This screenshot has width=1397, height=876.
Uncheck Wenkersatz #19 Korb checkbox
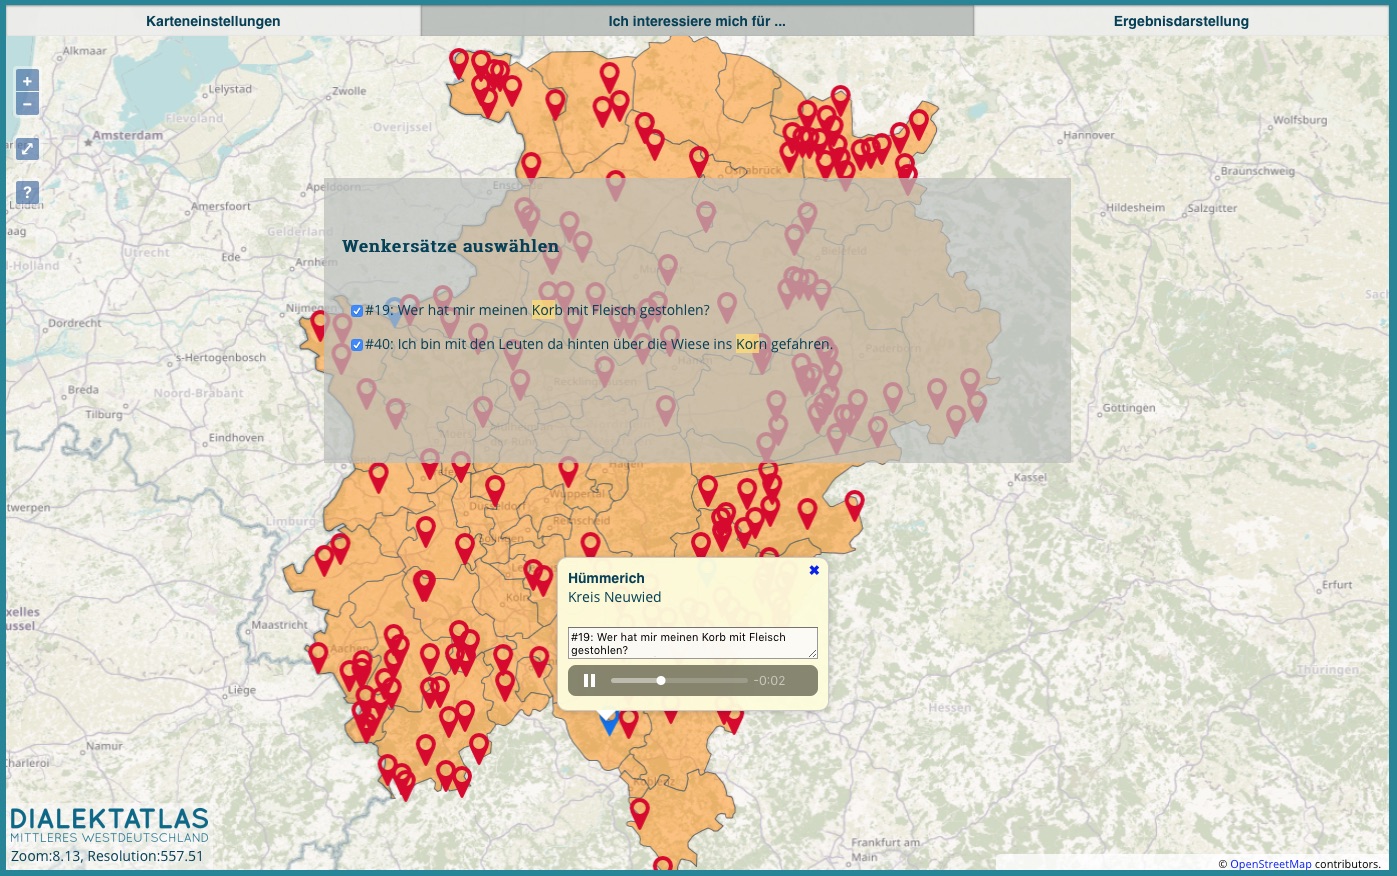click(x=357, y=311)
